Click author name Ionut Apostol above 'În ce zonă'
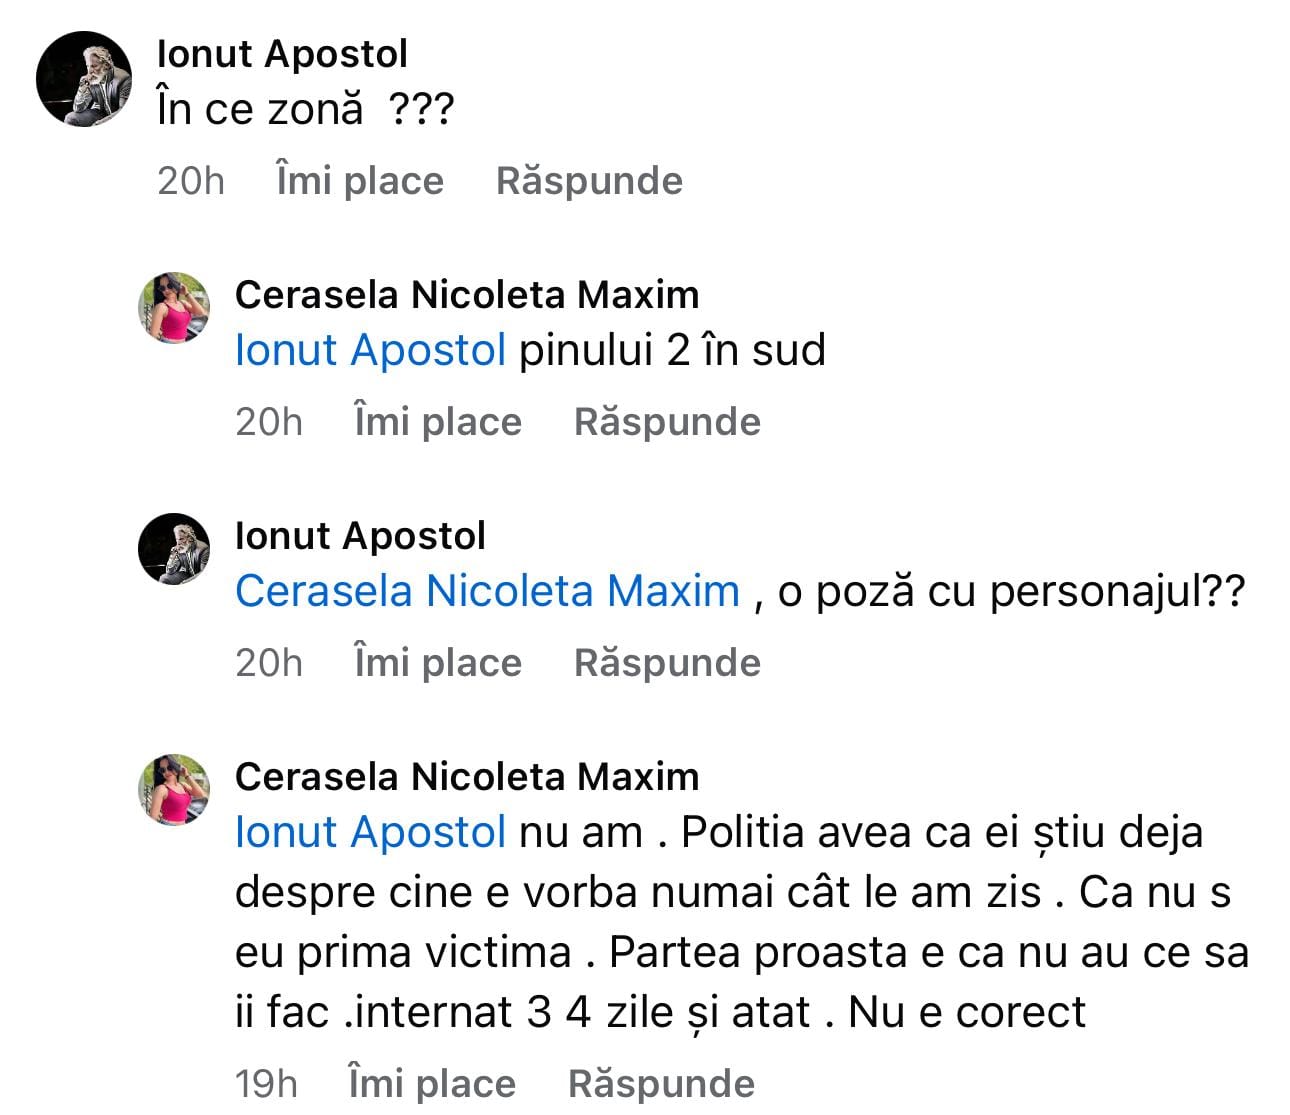 click(282, 54)
